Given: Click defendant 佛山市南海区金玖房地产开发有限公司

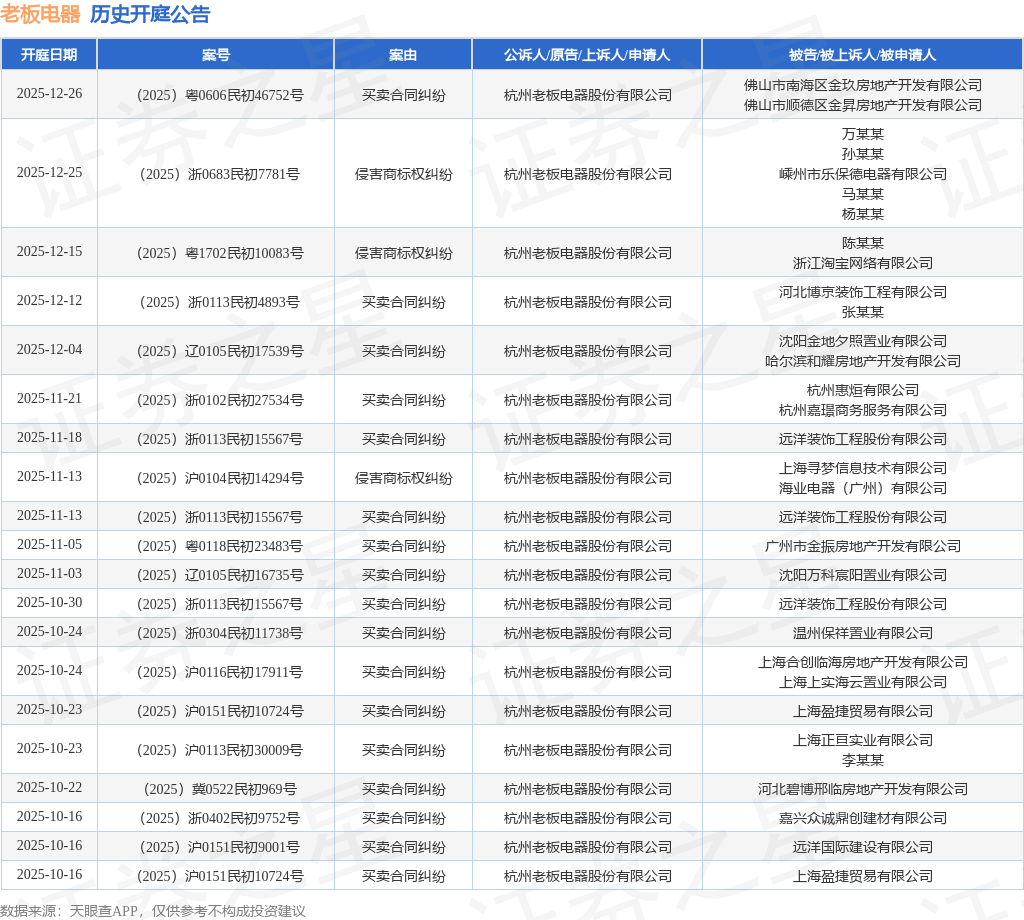Looking at the screenshot, I should click(863, 85).
